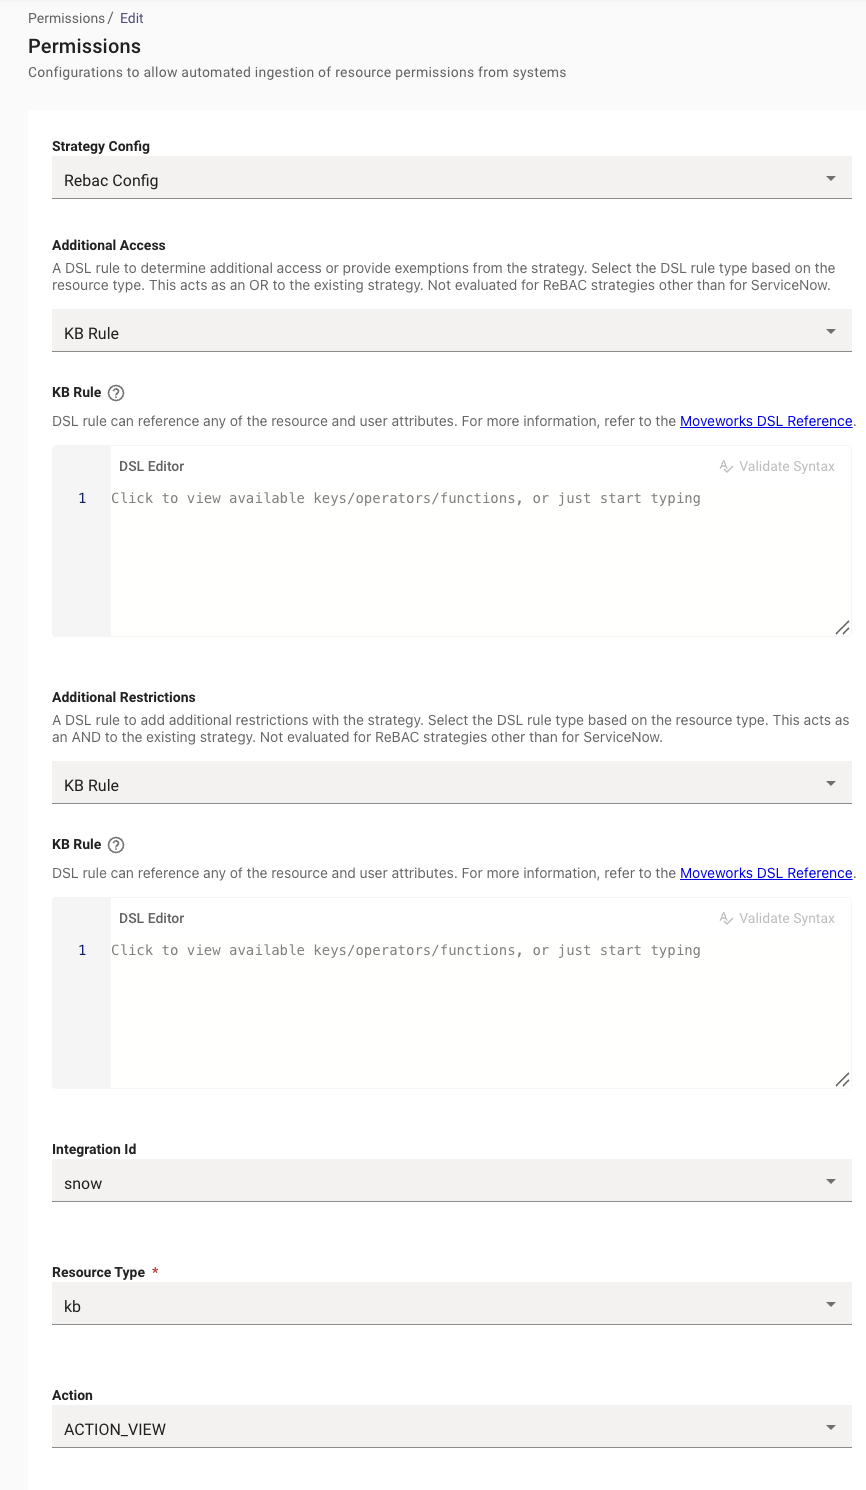Click into the first DSL Editor text area

pos(480,560)
